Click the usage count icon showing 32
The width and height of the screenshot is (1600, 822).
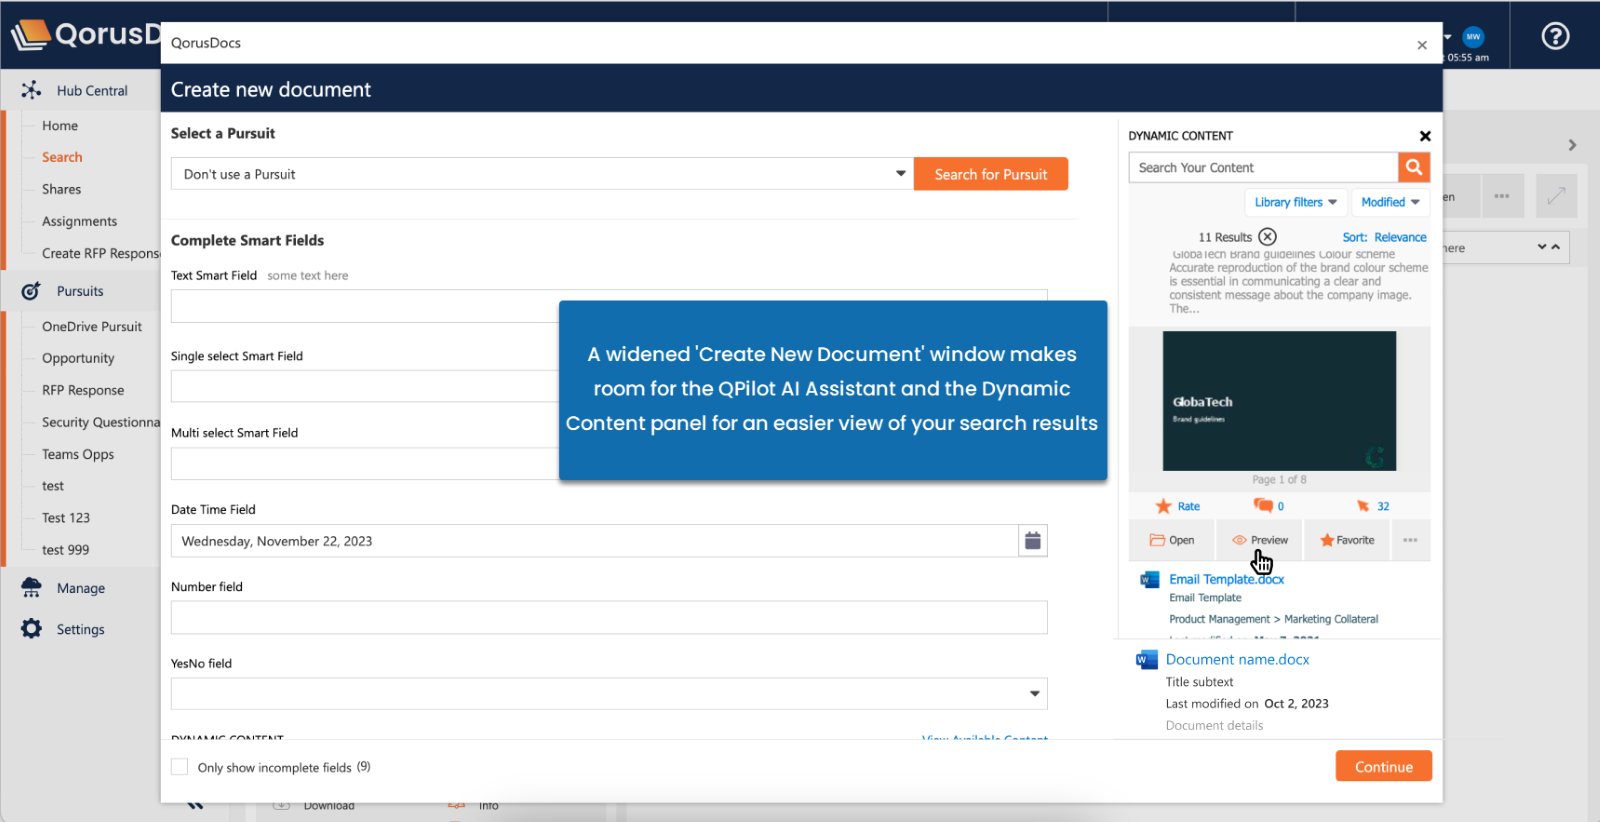coord(1363,506)
